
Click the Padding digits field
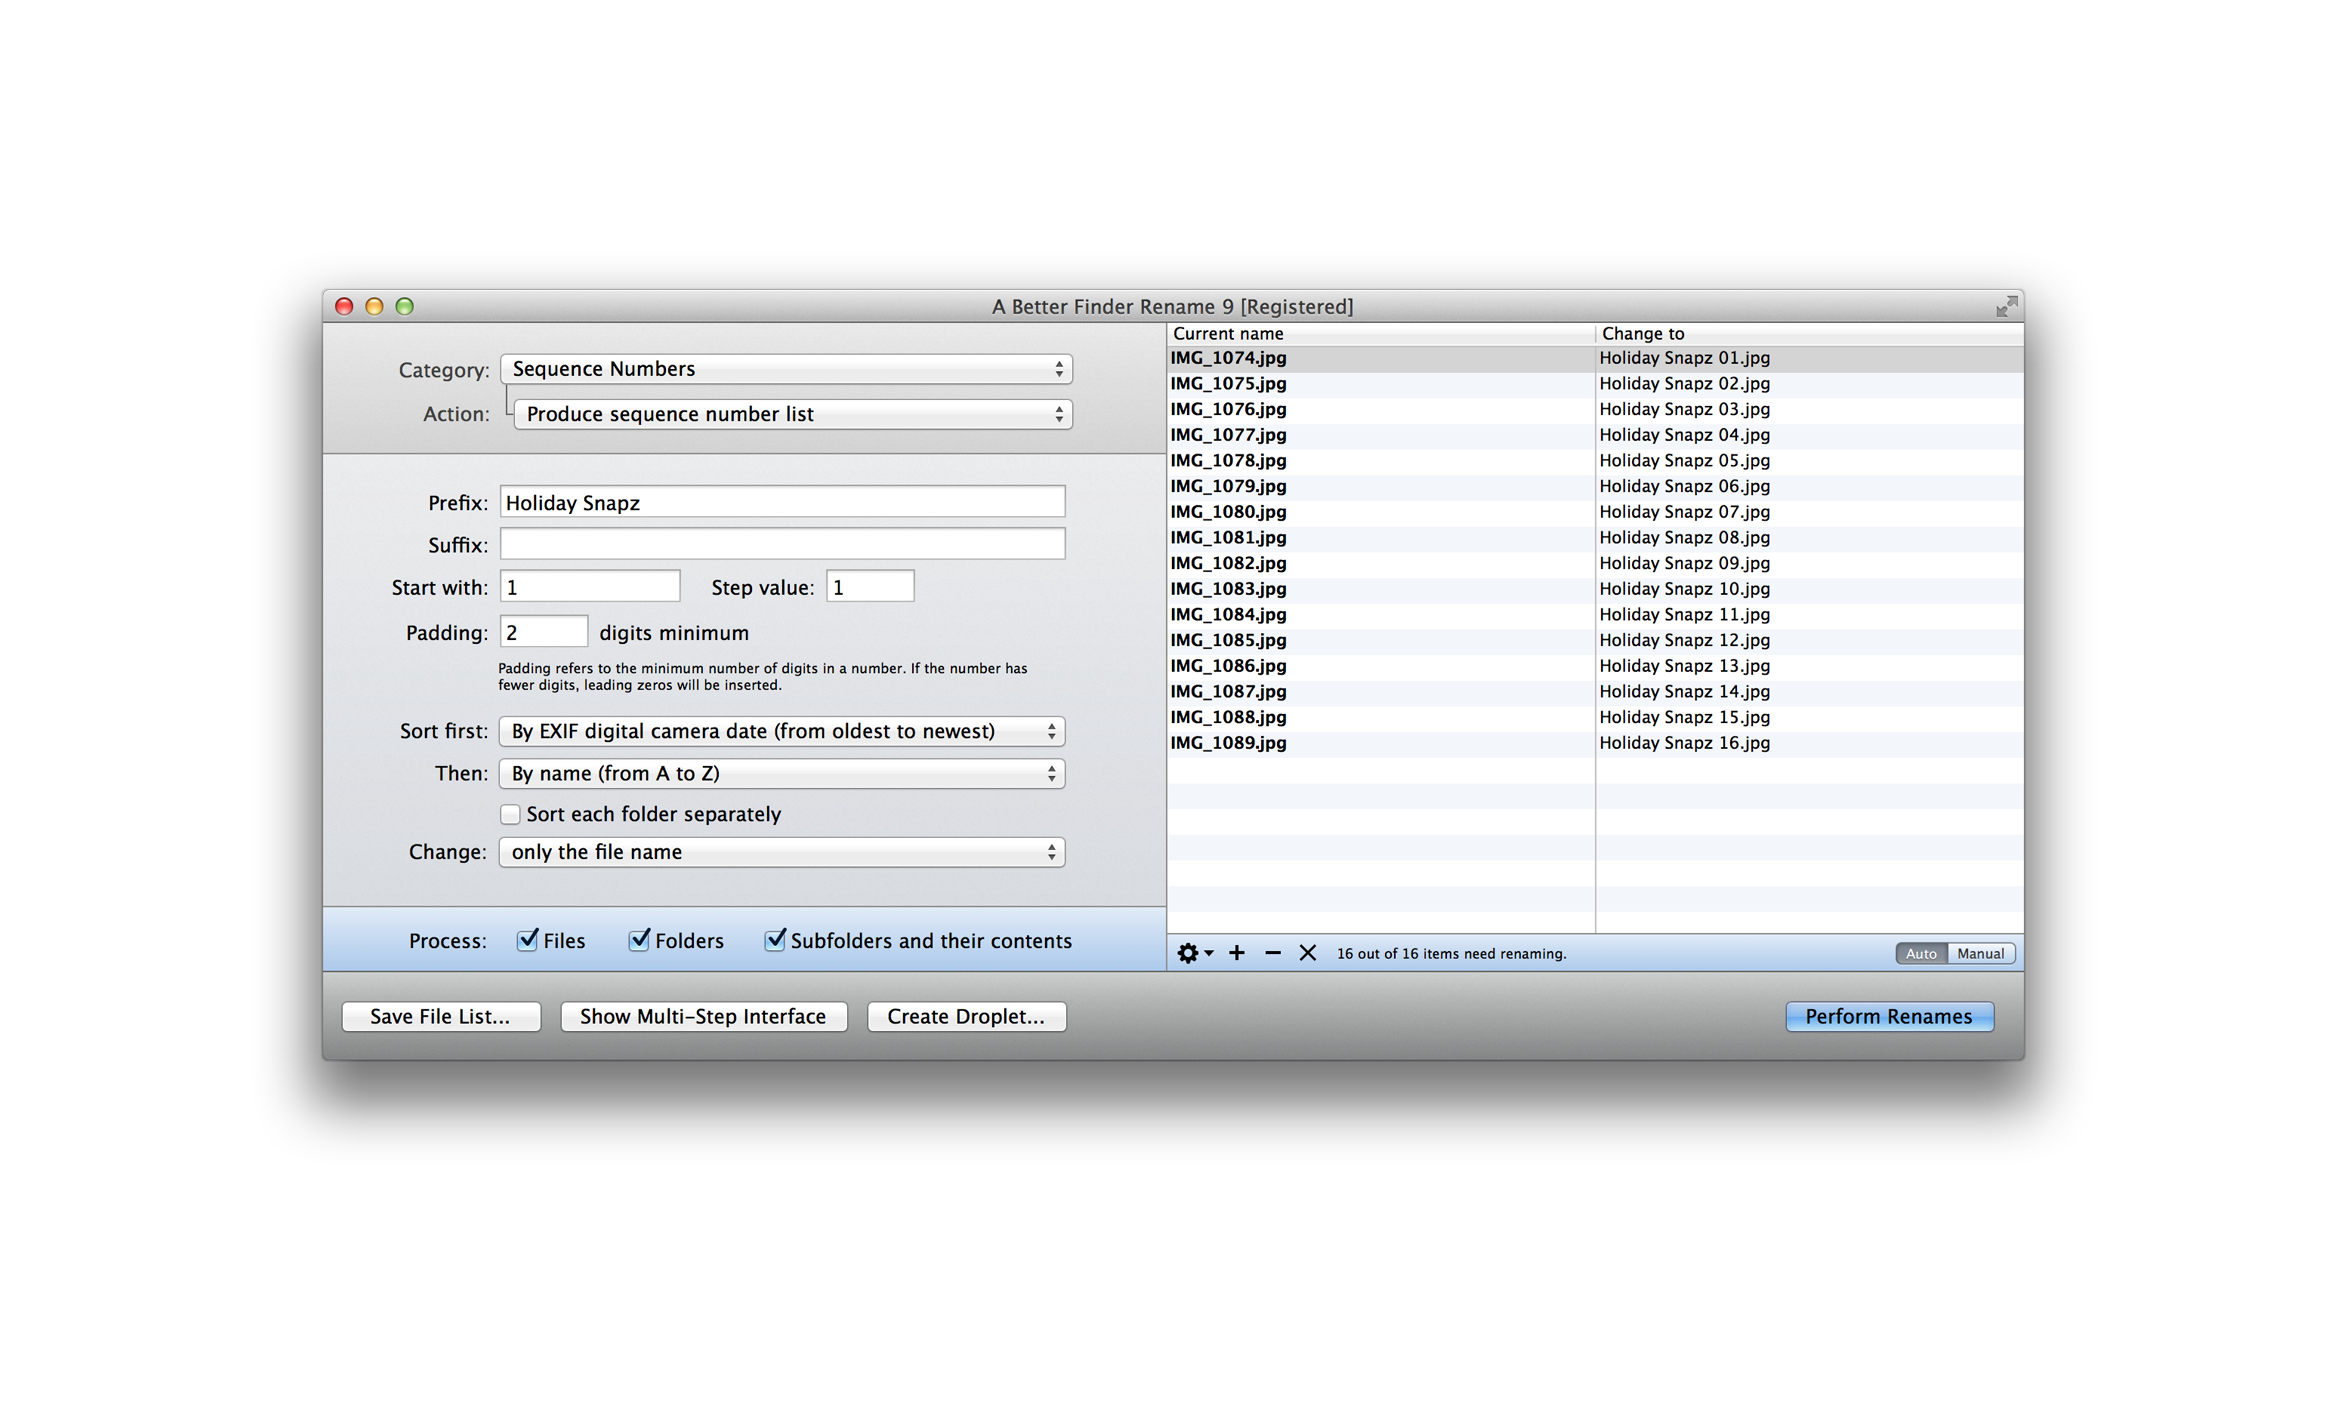(x=544, y=632)
